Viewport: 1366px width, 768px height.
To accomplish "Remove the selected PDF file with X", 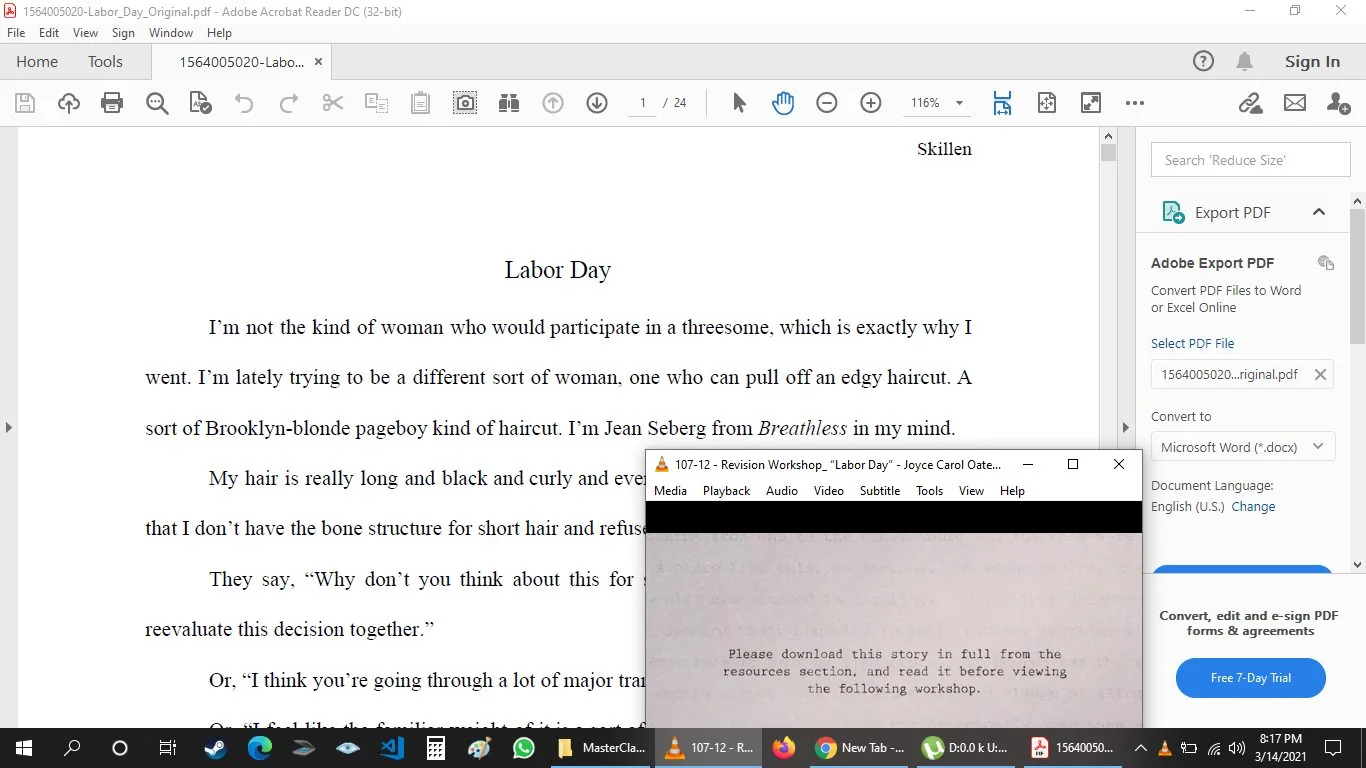I will click(x=1320, y=375).
